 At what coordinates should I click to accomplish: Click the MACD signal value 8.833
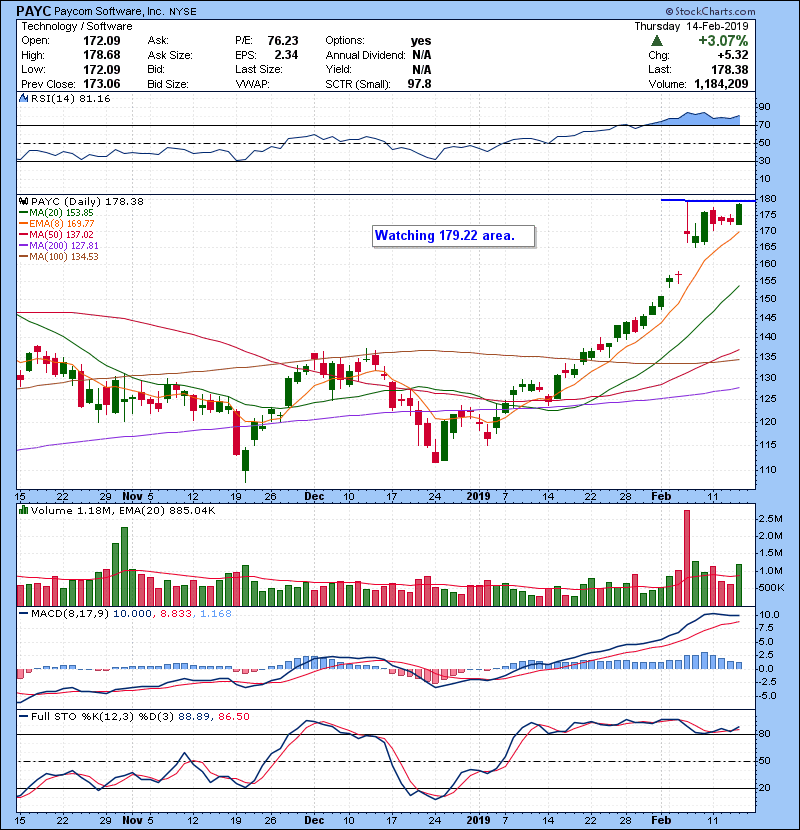tap(175, 614)
